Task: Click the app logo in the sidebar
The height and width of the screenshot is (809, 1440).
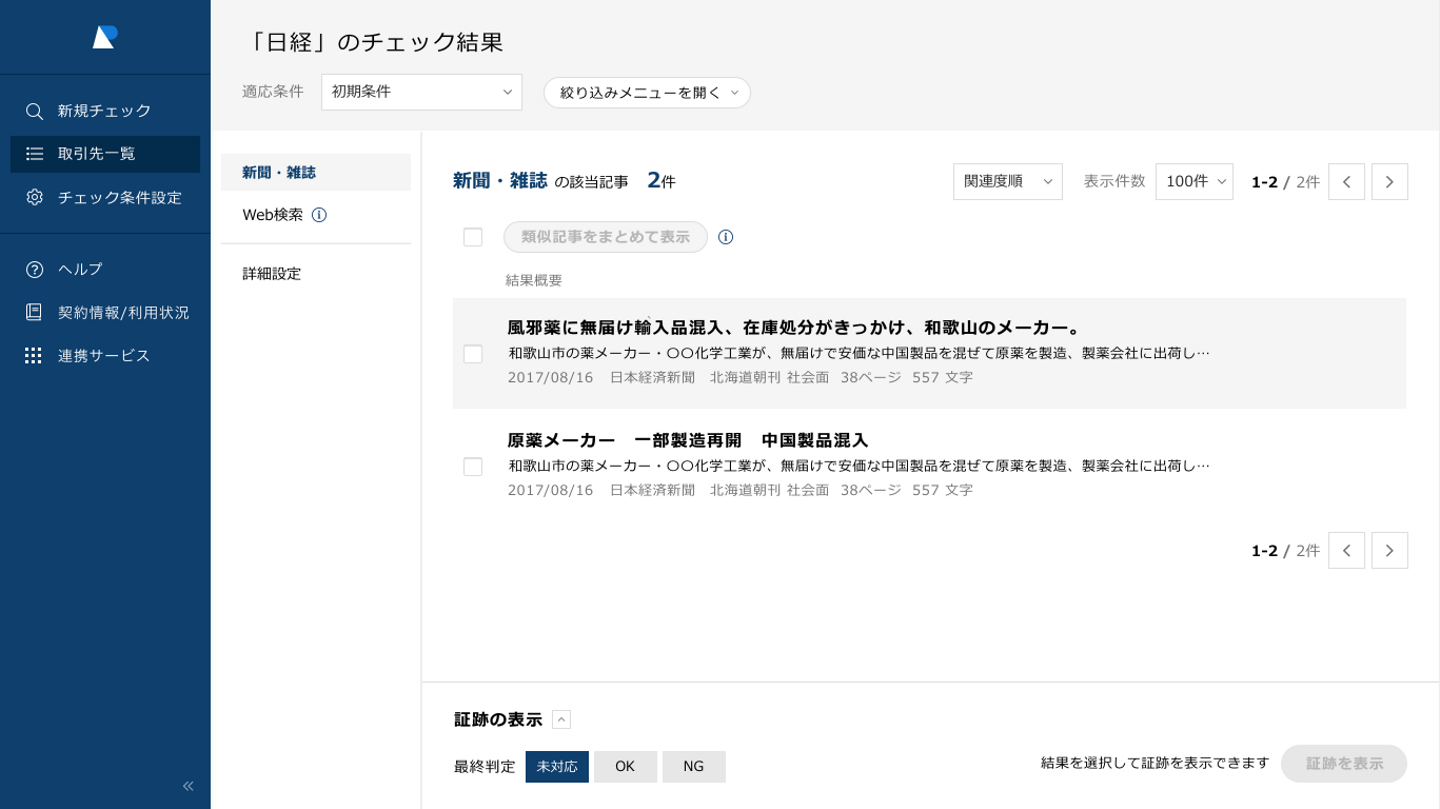Action: tap(105, 37)
